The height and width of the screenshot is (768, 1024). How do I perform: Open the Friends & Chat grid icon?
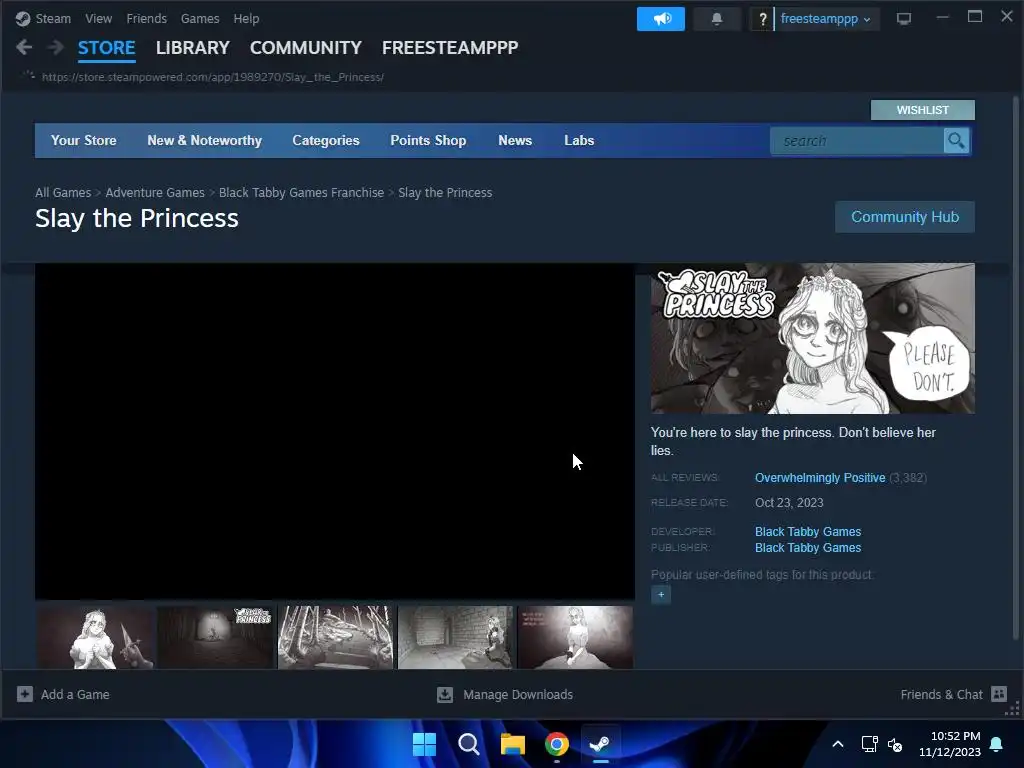coord(999,694)
